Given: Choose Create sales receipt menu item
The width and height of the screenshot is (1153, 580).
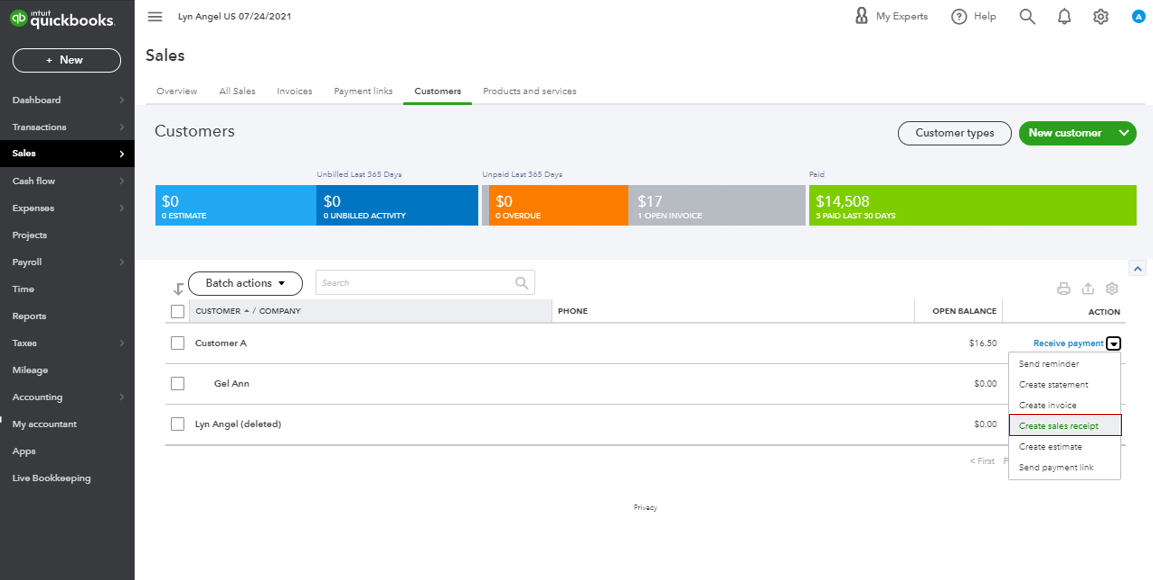Looking at the screenshot, I should pyautogui.click(x=1064, y=426).
